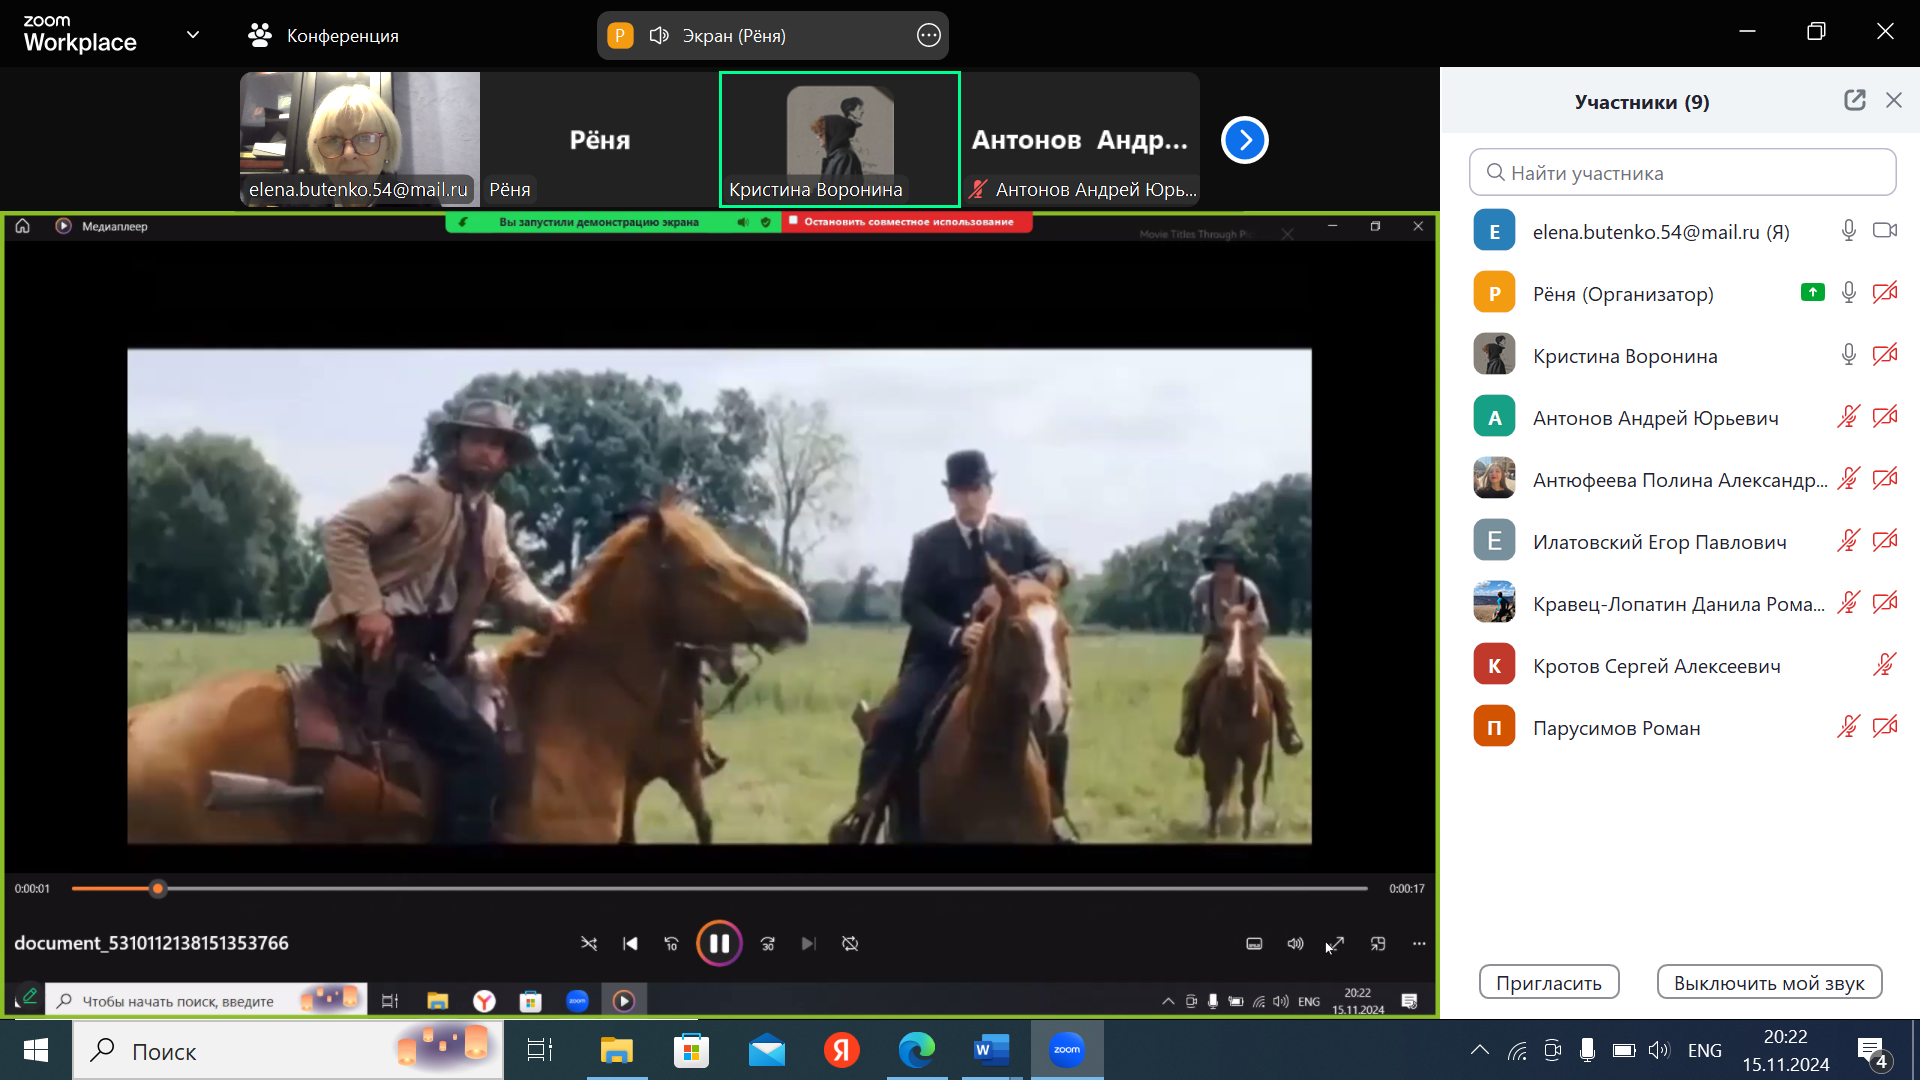
Task: Toggle my camera in participant list
Action: tap(1885, 231)
